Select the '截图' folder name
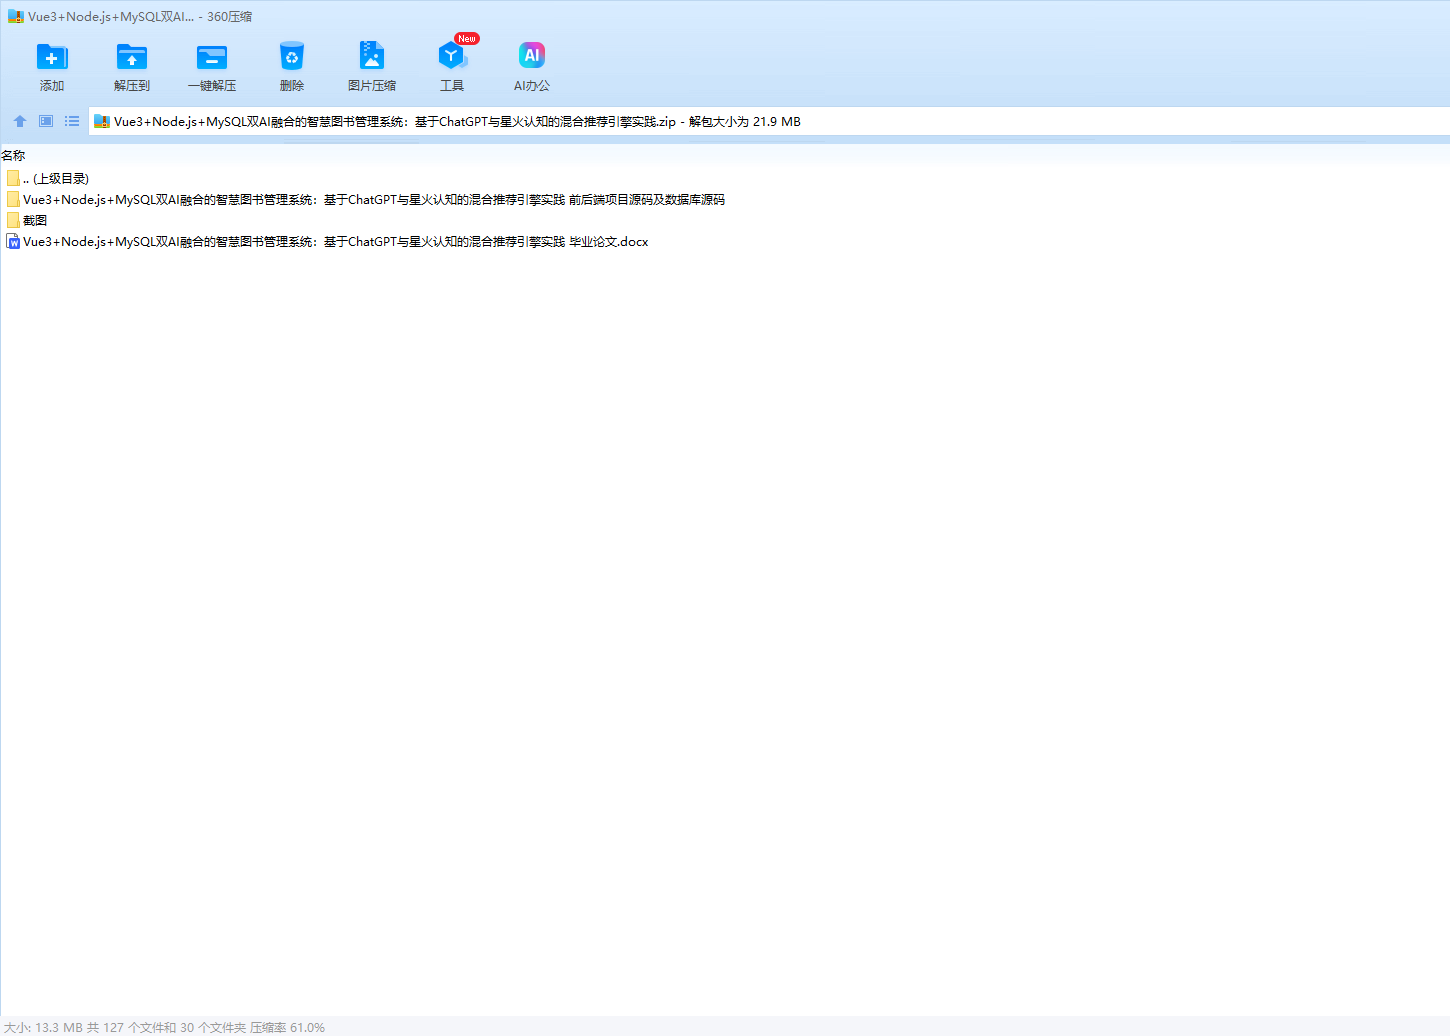The image size is (1450, 1036). pyautogui.click(x=35, y=220)
